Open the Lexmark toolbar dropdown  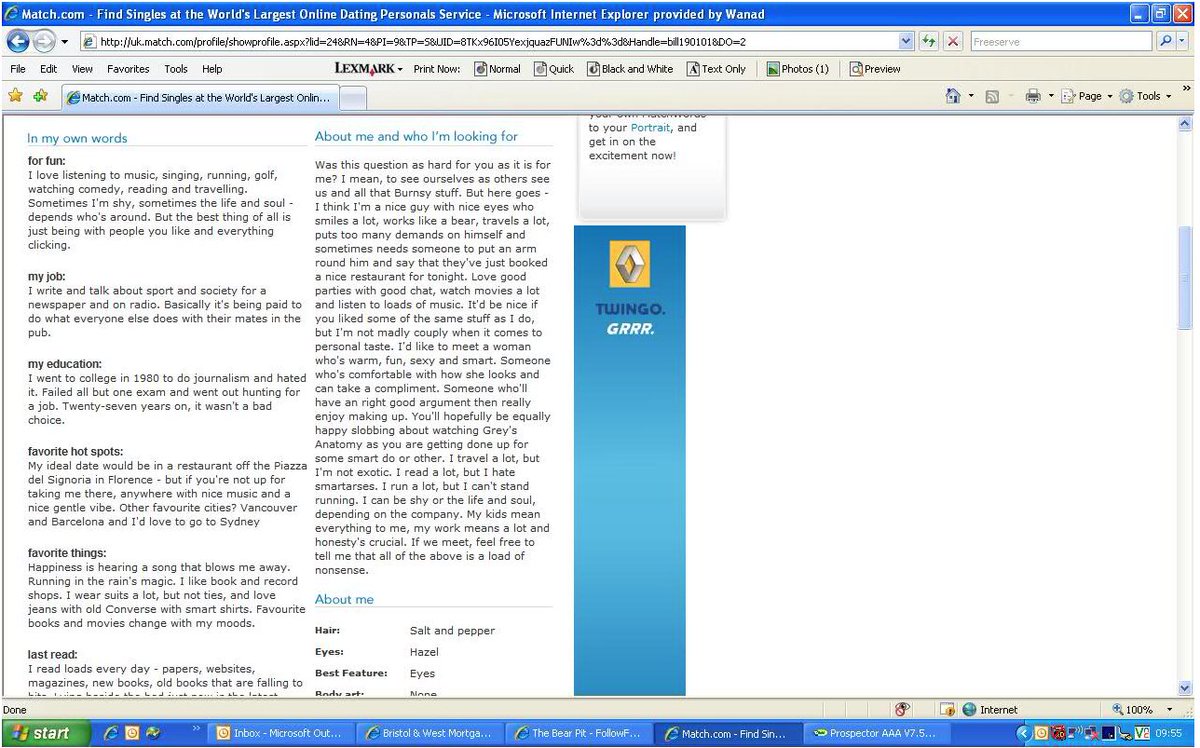(x=369, y=69)
